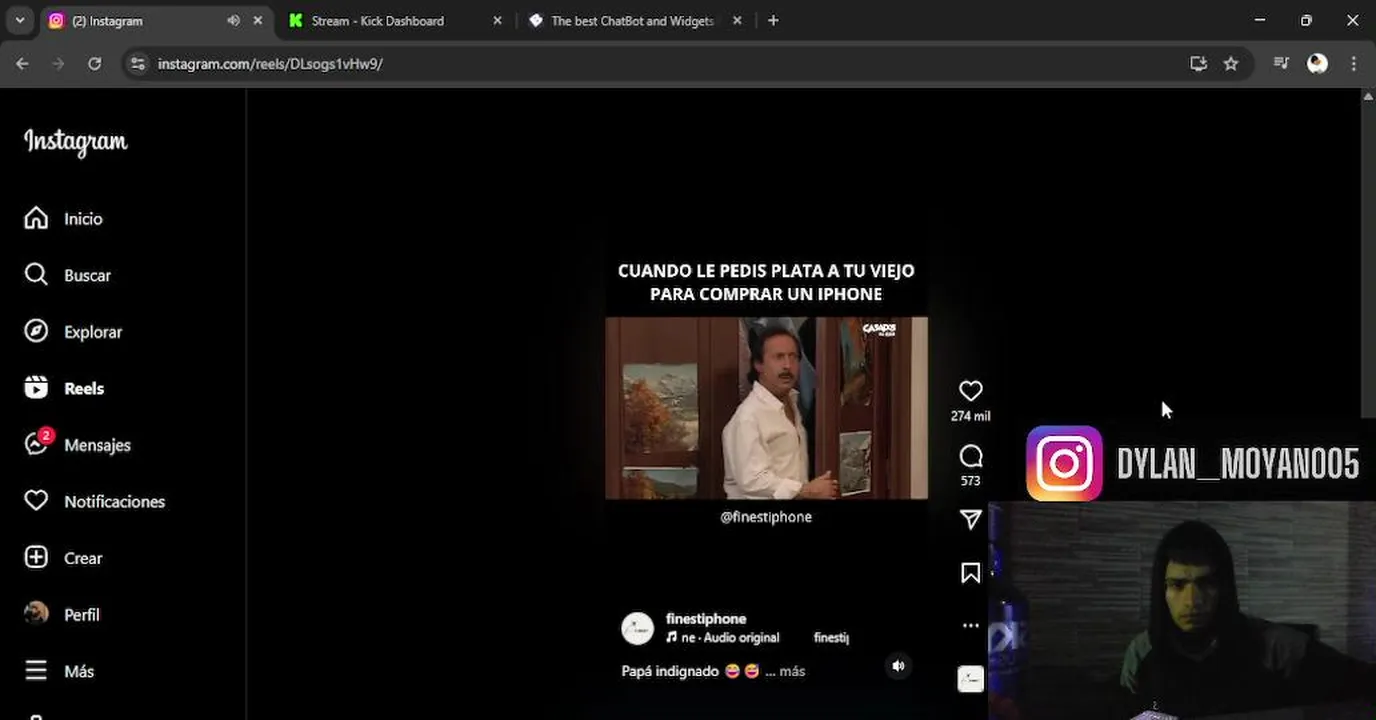Open the tab search dropdown arrow
Screen dimensions: 1376x720
19,21
